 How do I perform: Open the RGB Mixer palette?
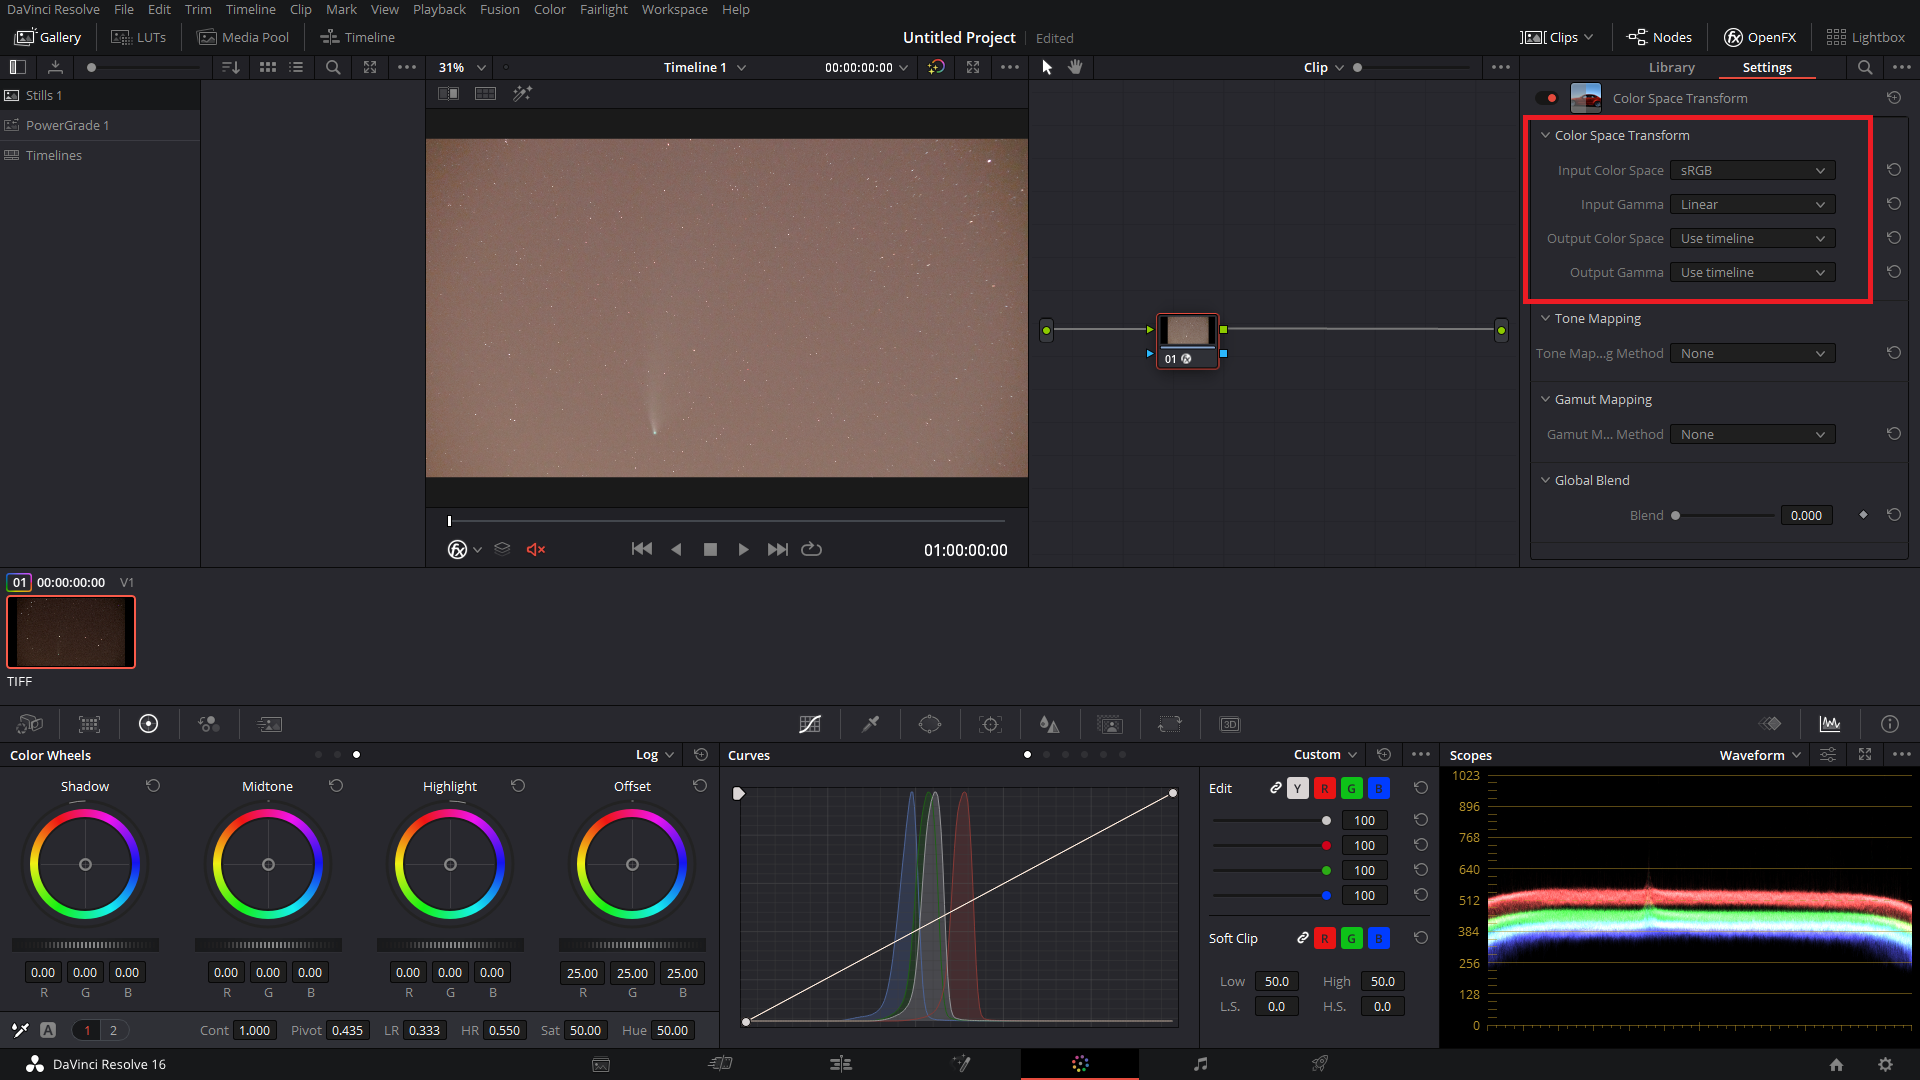tap(208, 724)
